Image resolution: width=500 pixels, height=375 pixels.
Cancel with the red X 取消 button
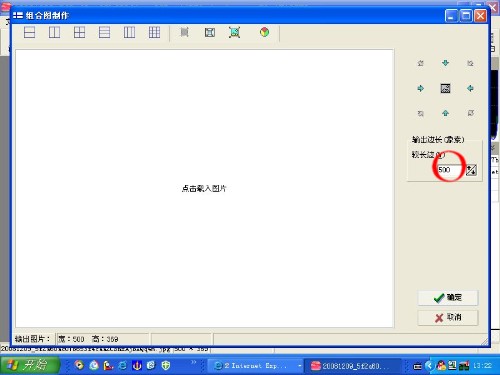click(x=448, y=318)
